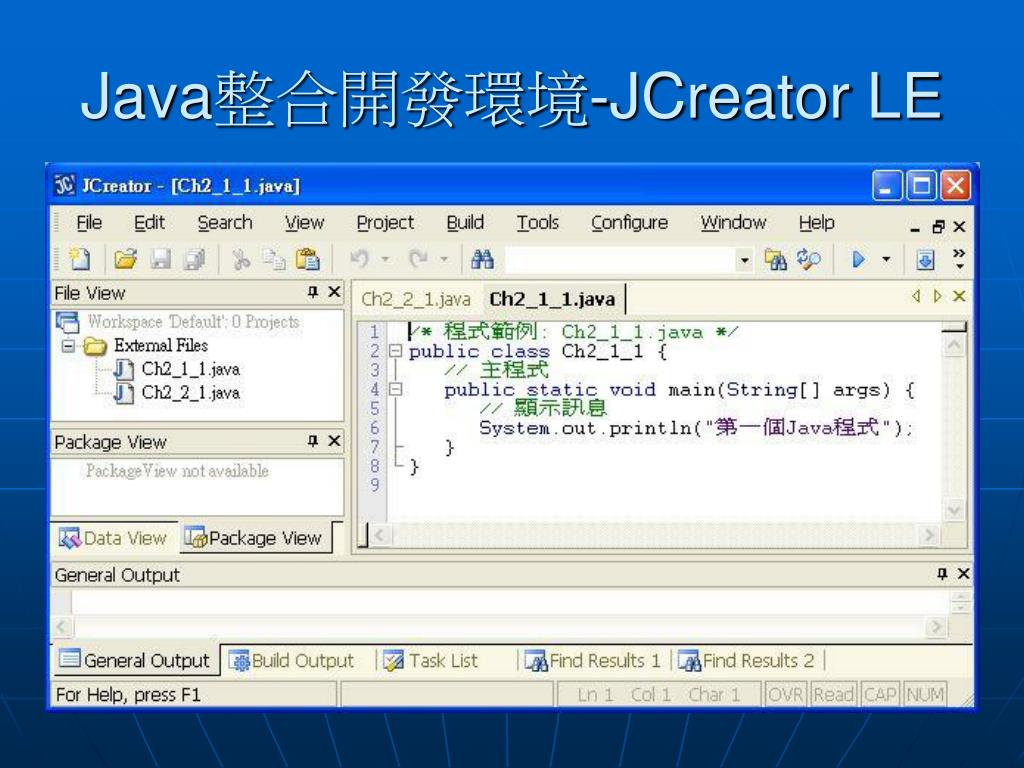Switch to the Build Output tab
Screen dimensions: 1024x768
coord(291,661)
